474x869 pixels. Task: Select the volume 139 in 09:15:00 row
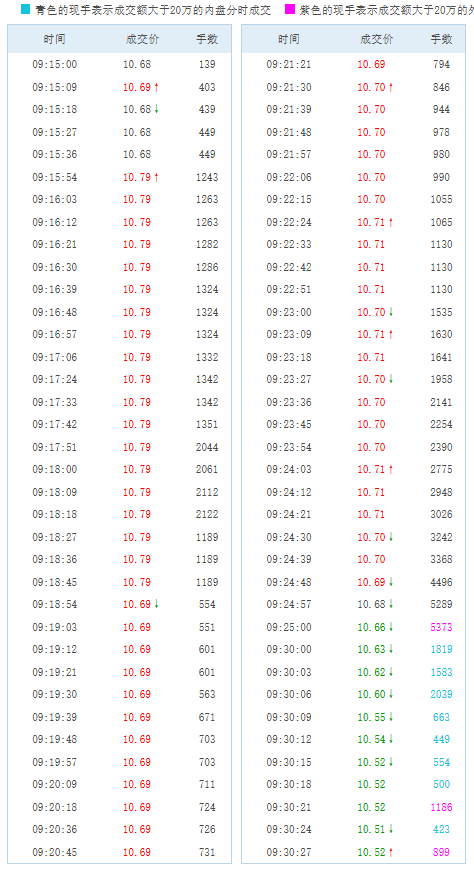(x=207, y=64)
